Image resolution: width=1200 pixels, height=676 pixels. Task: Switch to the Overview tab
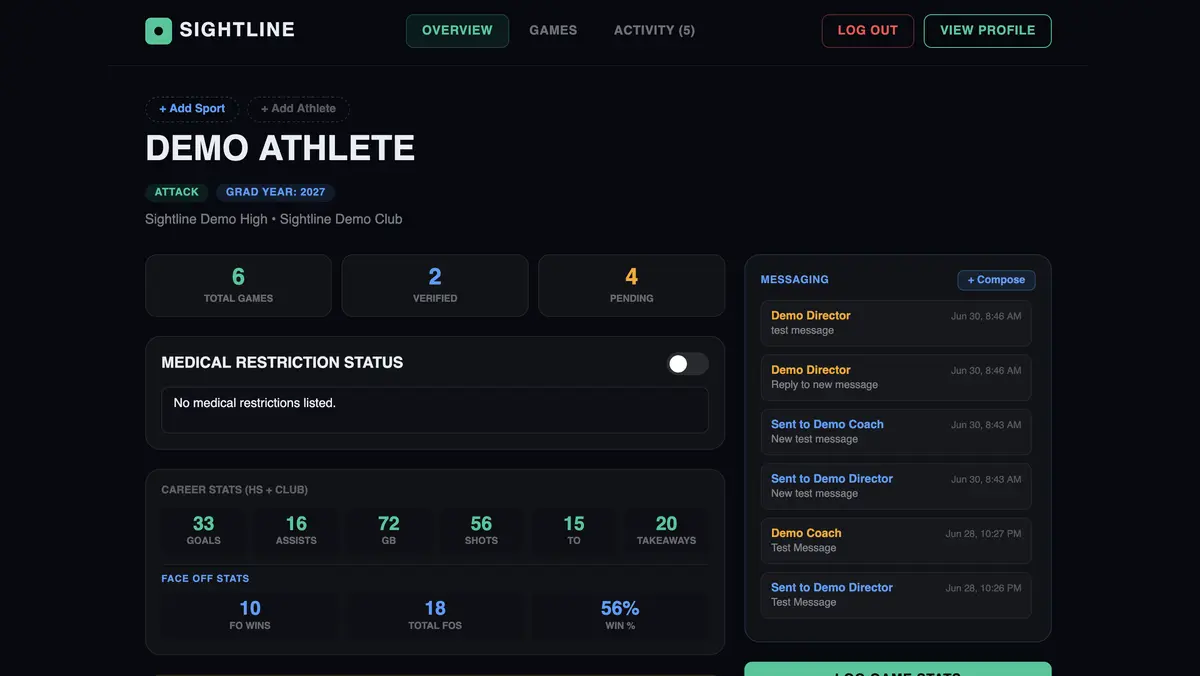(x=457, y=30)
